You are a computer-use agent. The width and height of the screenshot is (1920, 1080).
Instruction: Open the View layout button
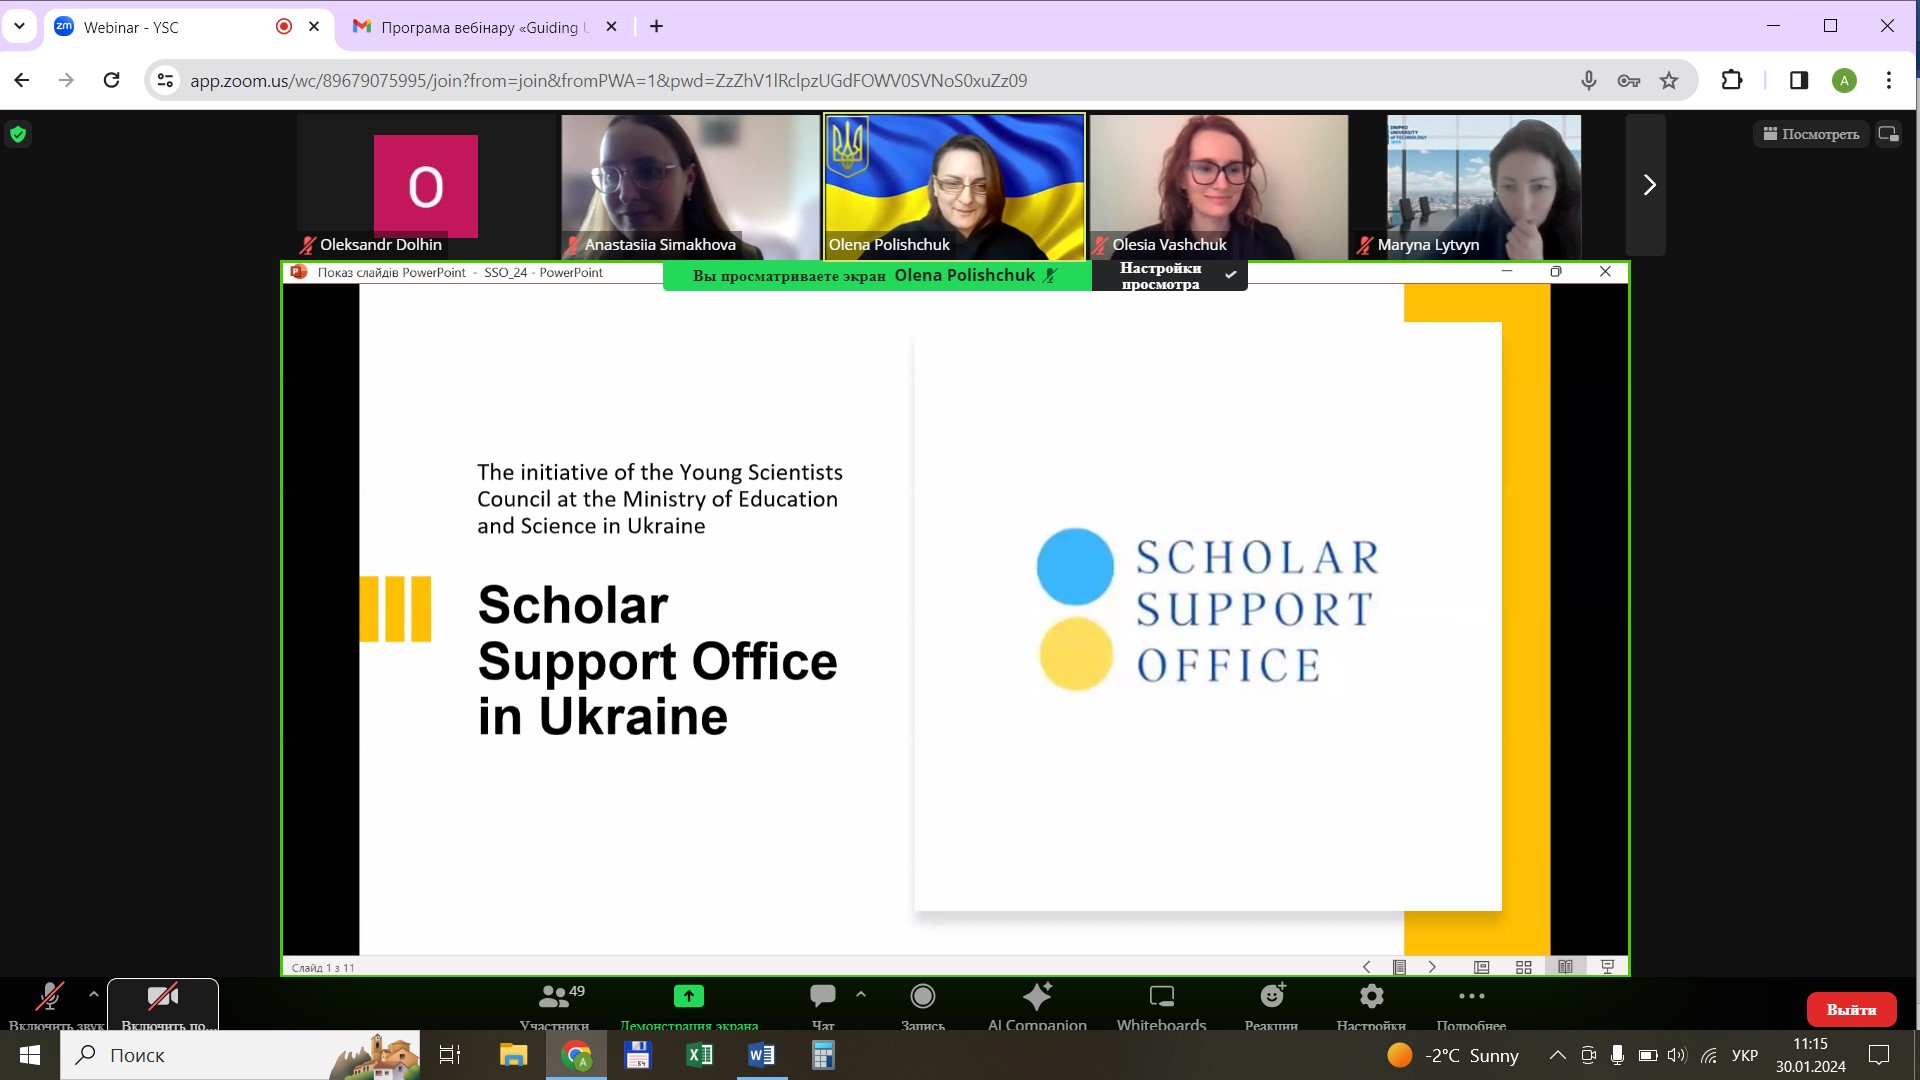click(x=1811, y=134)
